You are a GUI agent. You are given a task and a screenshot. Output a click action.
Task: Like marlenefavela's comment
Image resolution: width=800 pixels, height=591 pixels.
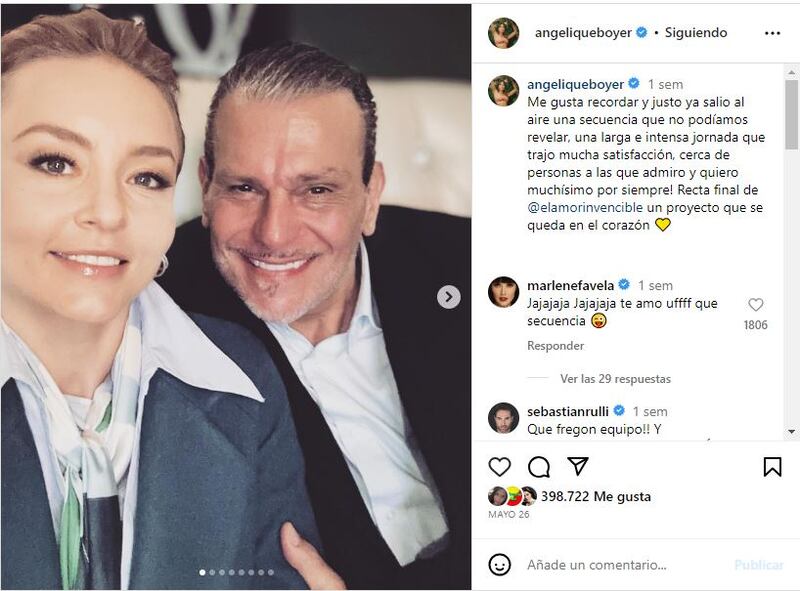coord(755,305)
